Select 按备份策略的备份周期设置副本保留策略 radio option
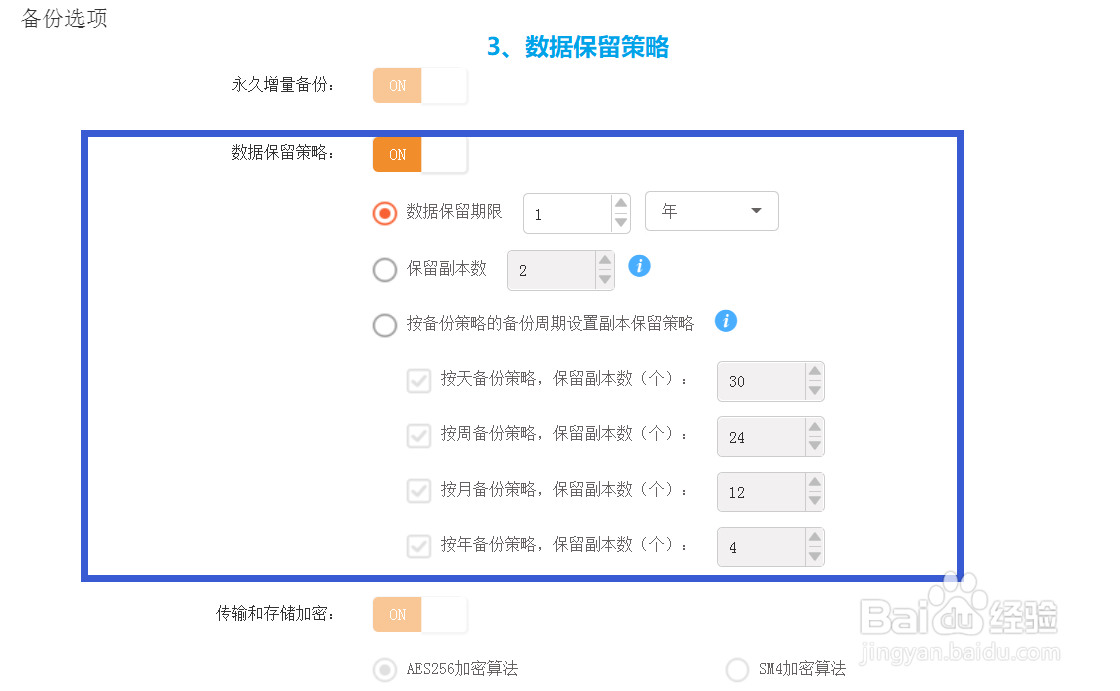Viewport: 1120px width, 691px height. [385, 325]
